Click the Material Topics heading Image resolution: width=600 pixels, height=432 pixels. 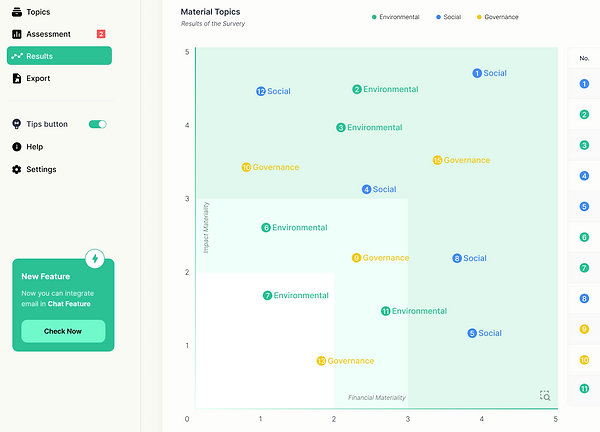(x=210, y=12)
